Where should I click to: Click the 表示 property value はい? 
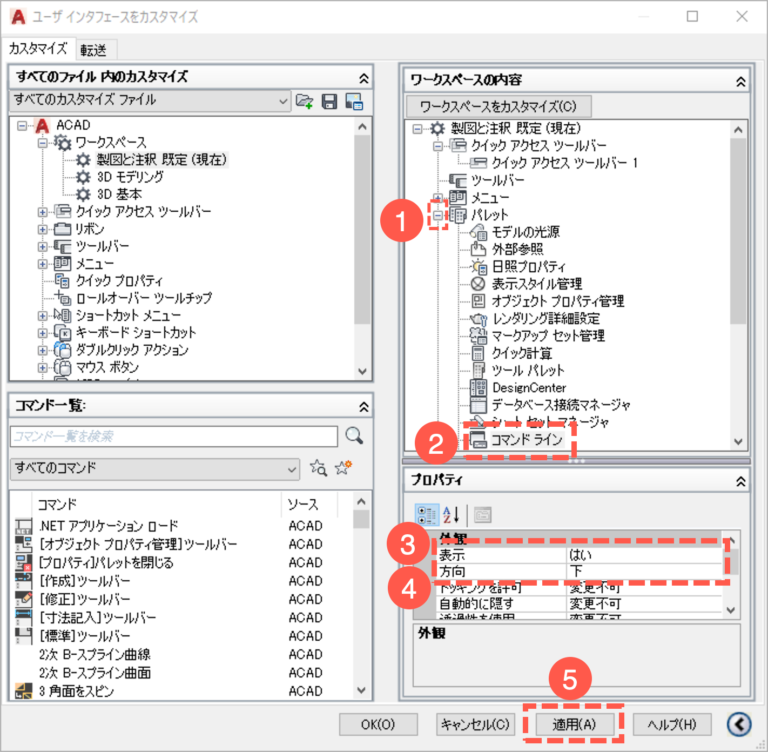(645, 555)
